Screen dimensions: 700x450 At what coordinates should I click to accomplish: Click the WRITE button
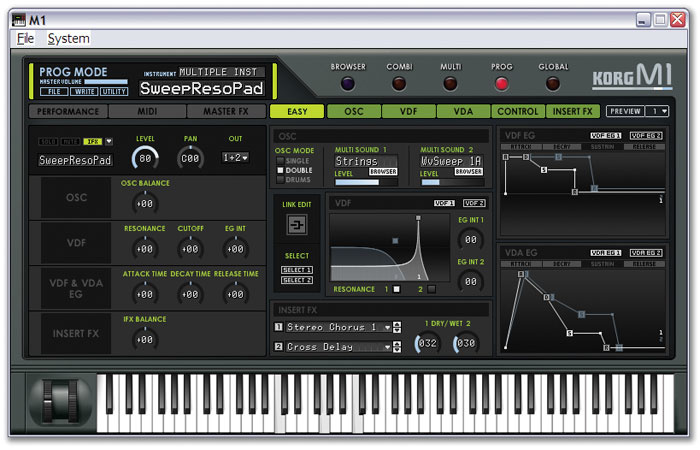click(84, 92)
